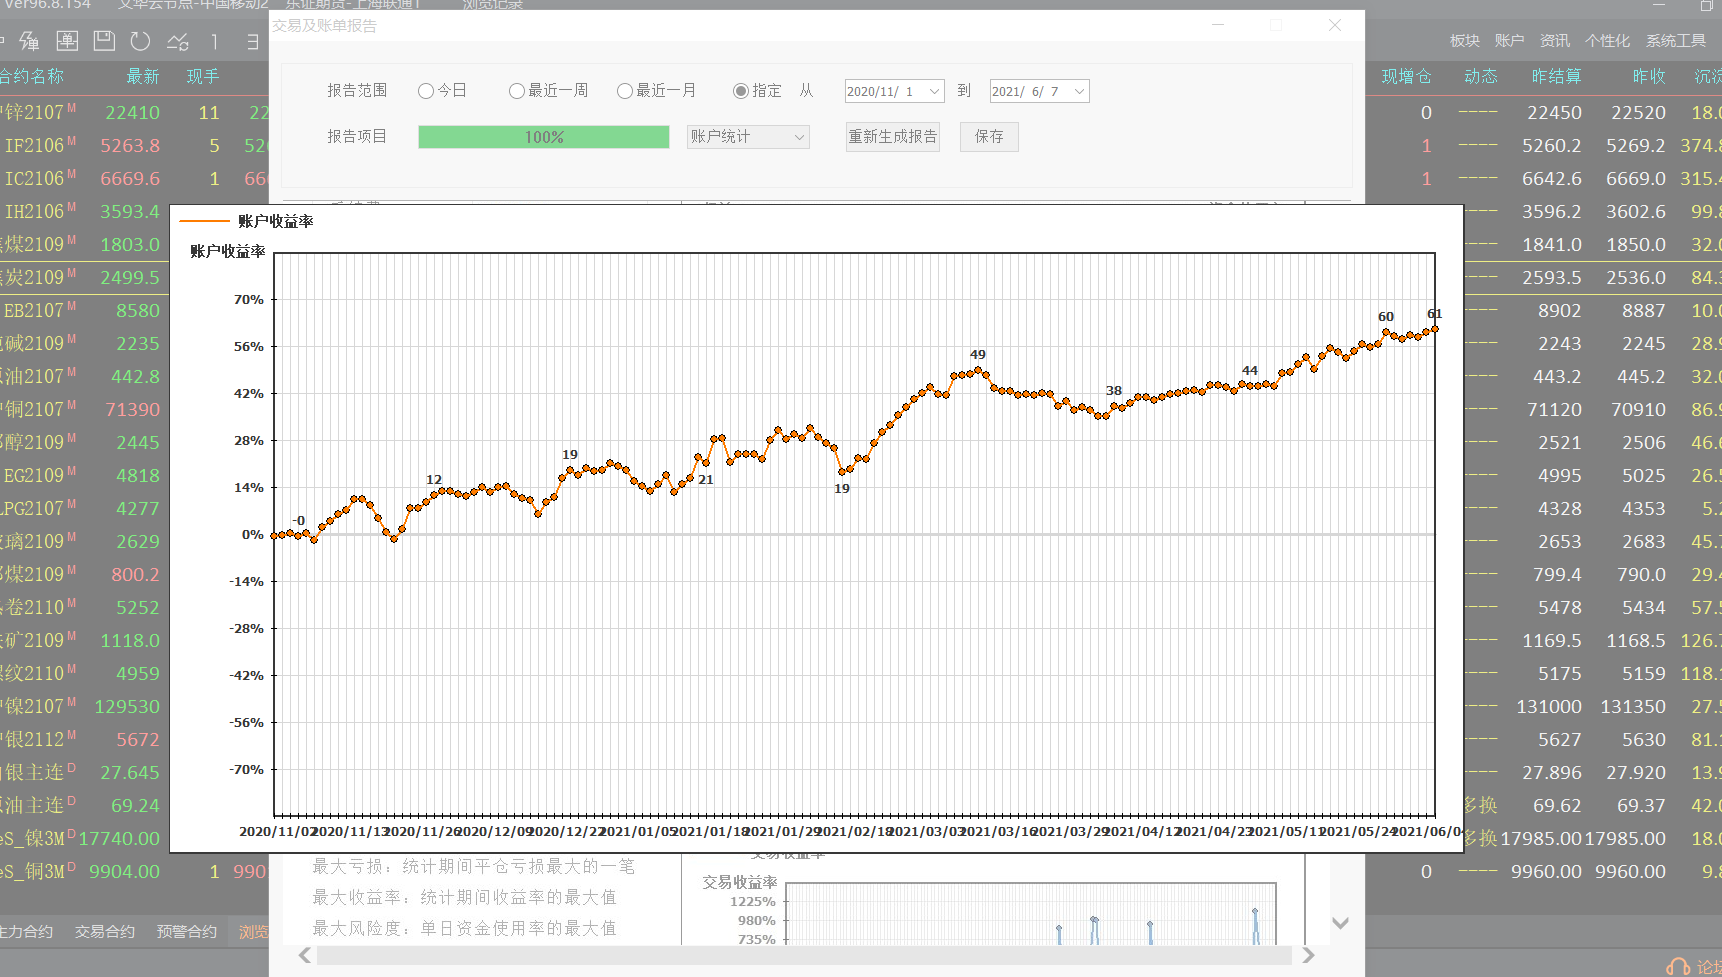The height and width of the screenshot is (977, 1722).
Task: Open the 板块 menu
Action: pyautogui.click(x=1465, y=41)
